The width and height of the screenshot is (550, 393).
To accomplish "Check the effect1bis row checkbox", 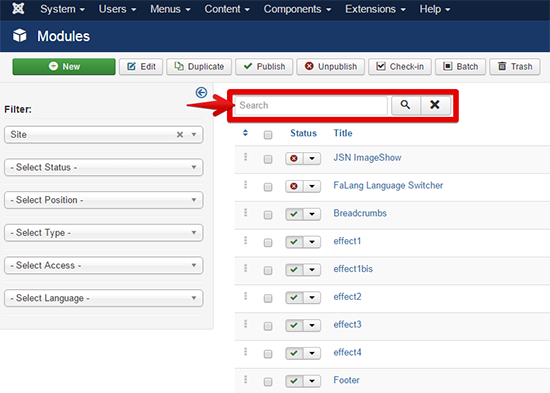I will click(x=268, y=271).
